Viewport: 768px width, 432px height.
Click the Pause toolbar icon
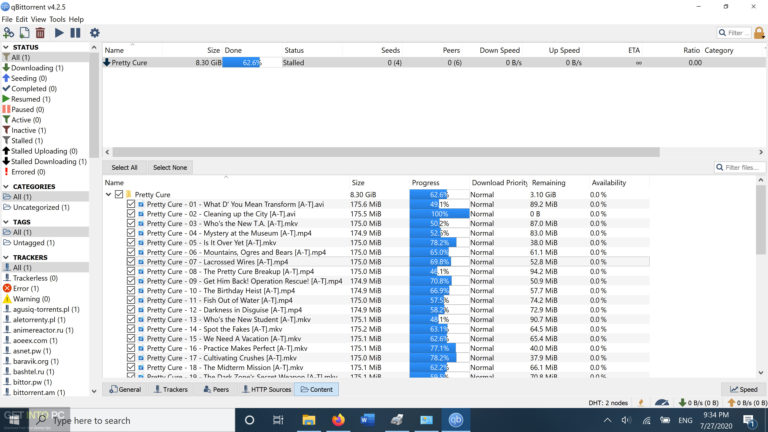tap(75, 33)
